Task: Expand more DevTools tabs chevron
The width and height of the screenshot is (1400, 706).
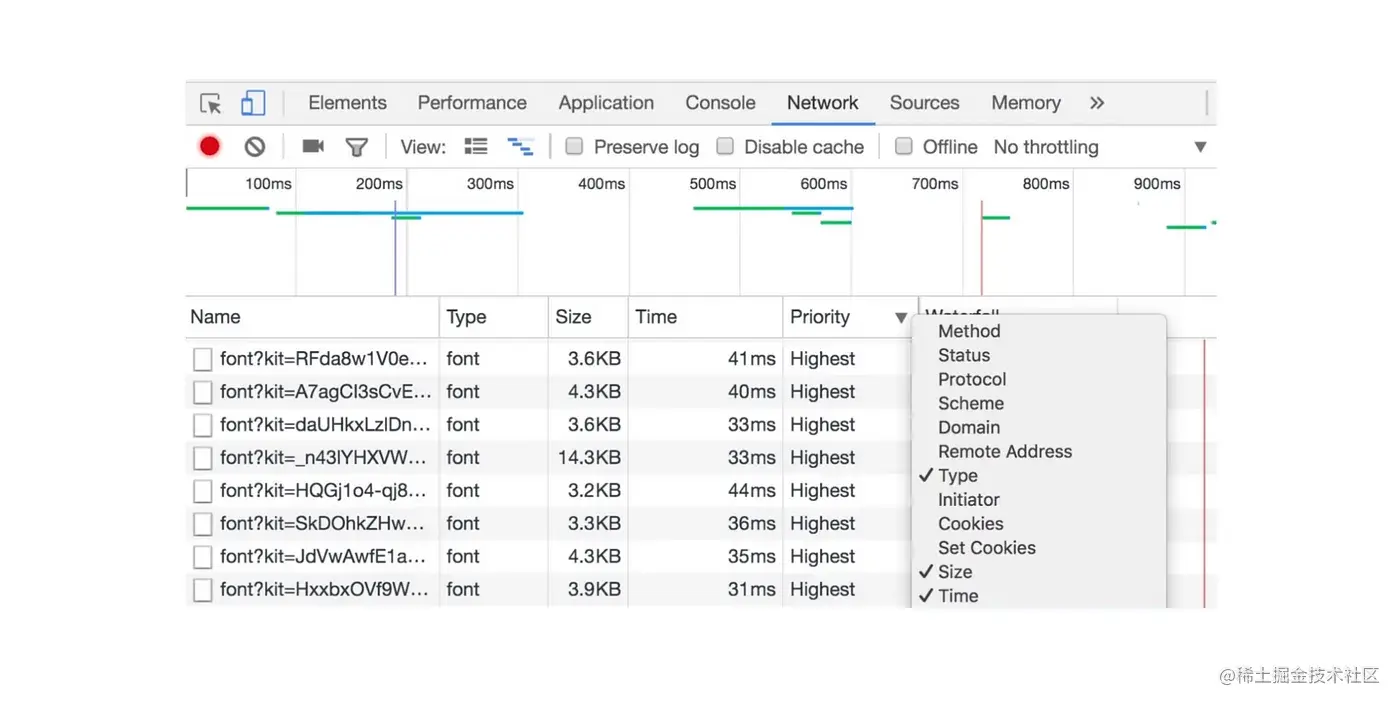Action: coord(1097,103)
